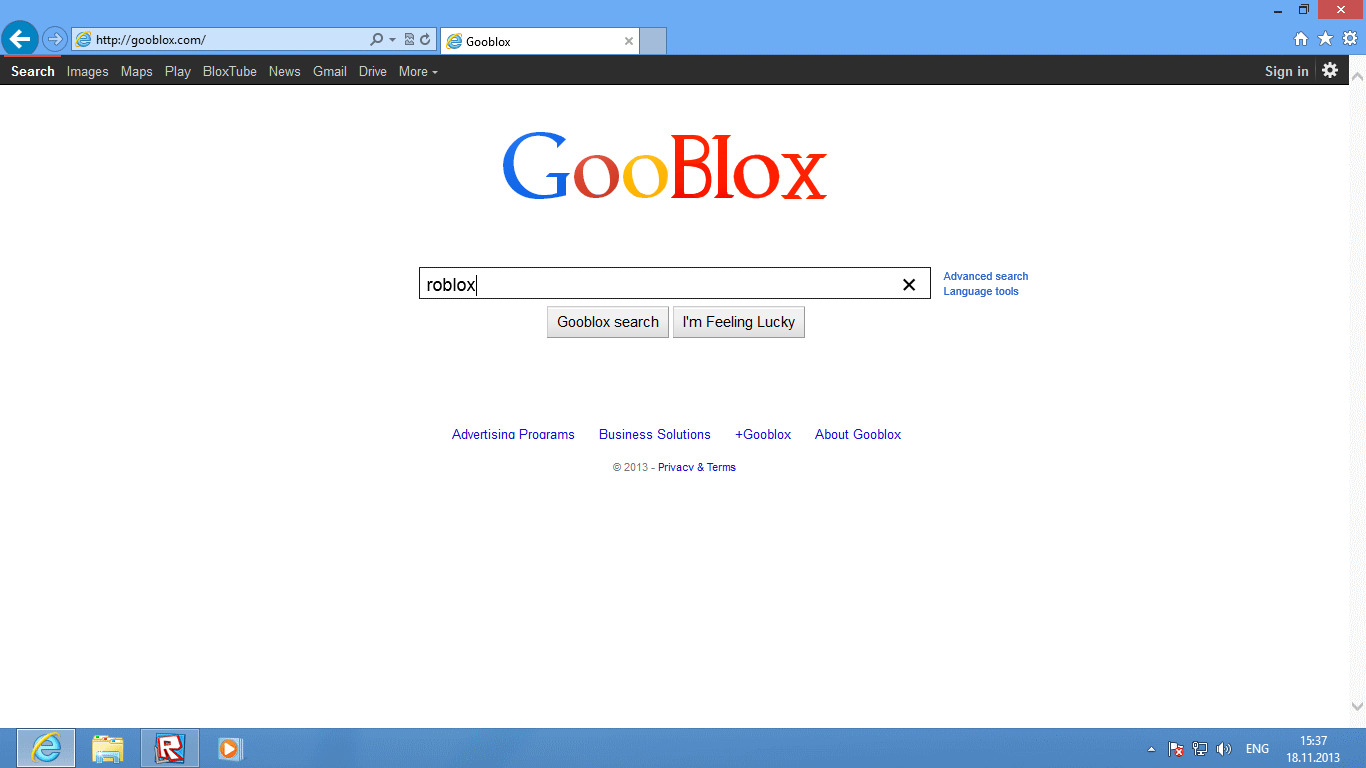
Task: Open Maps in the Gooblox navbar
Action: click(x=137, y=71)
